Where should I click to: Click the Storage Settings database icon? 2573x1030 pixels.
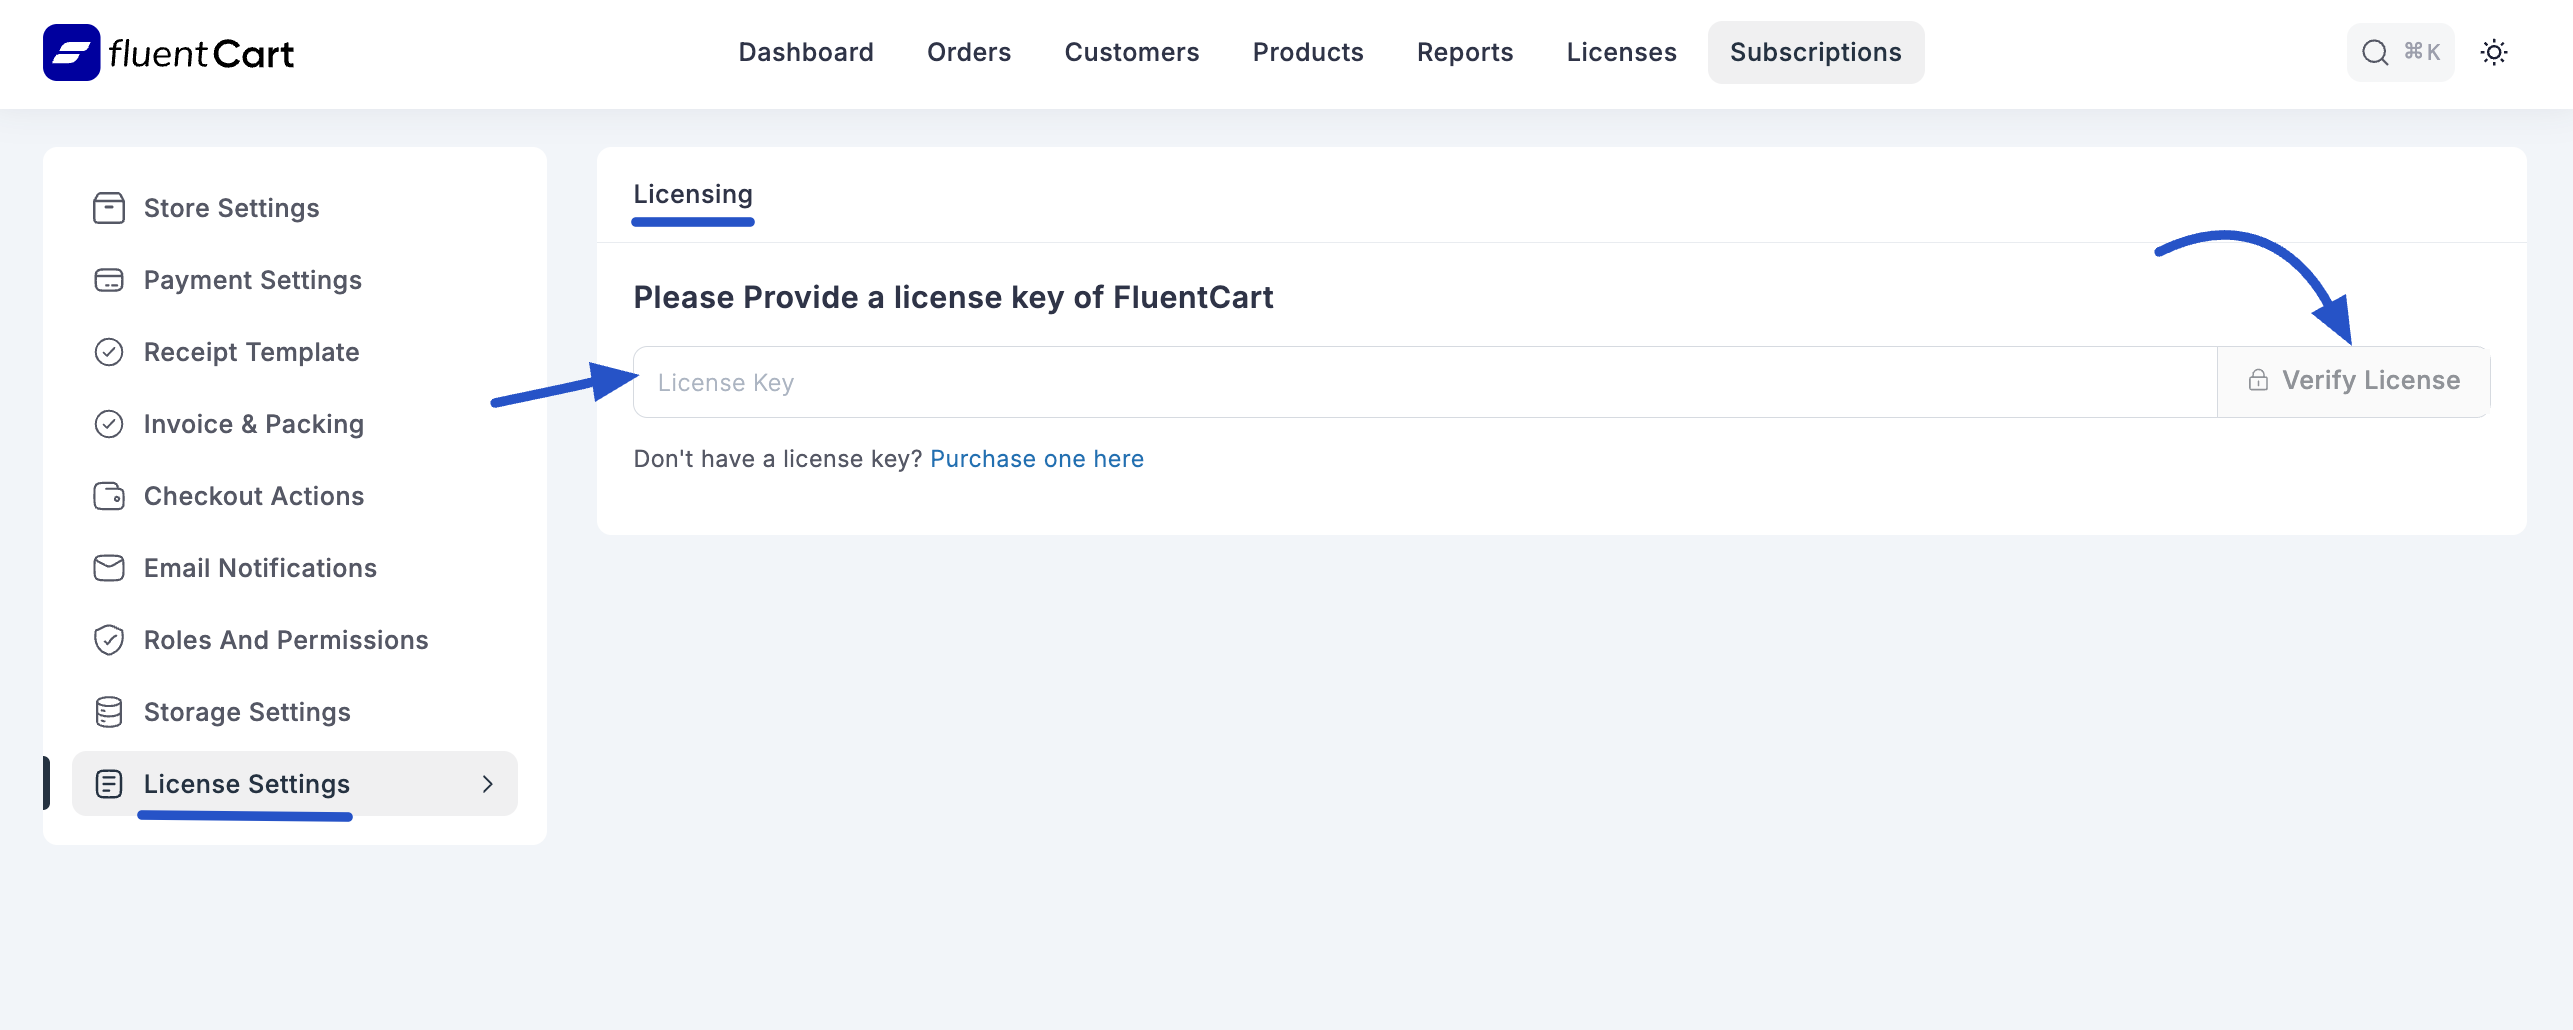109,712
